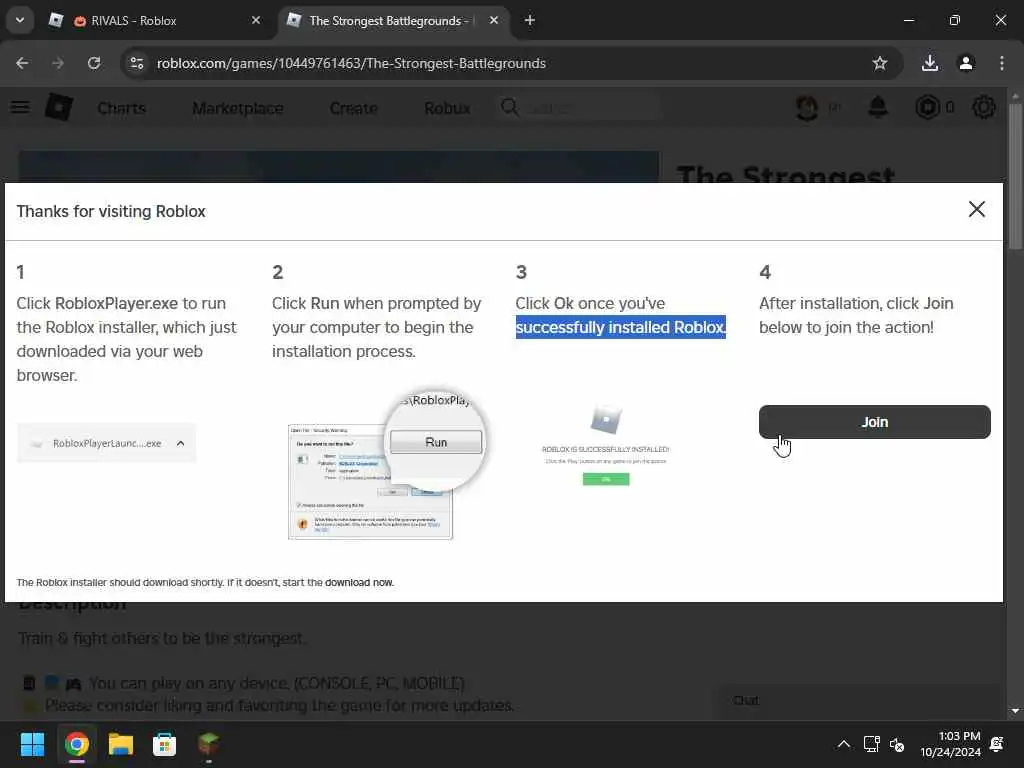
Task: Open the tab search dropdown arrow
Action: [20, 21]
